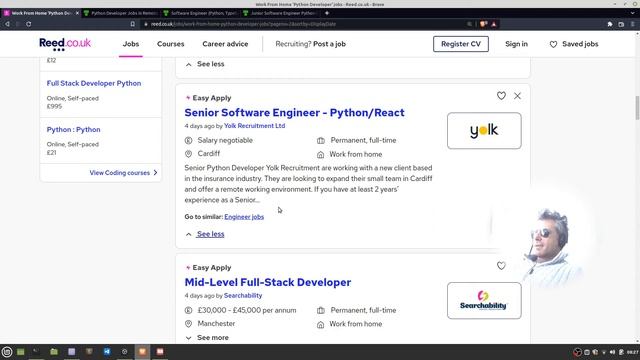This screenshot has height=360, width=640.
Task: Switch to the Junior Software Engineer Python tab
Action: pos(281,13)
